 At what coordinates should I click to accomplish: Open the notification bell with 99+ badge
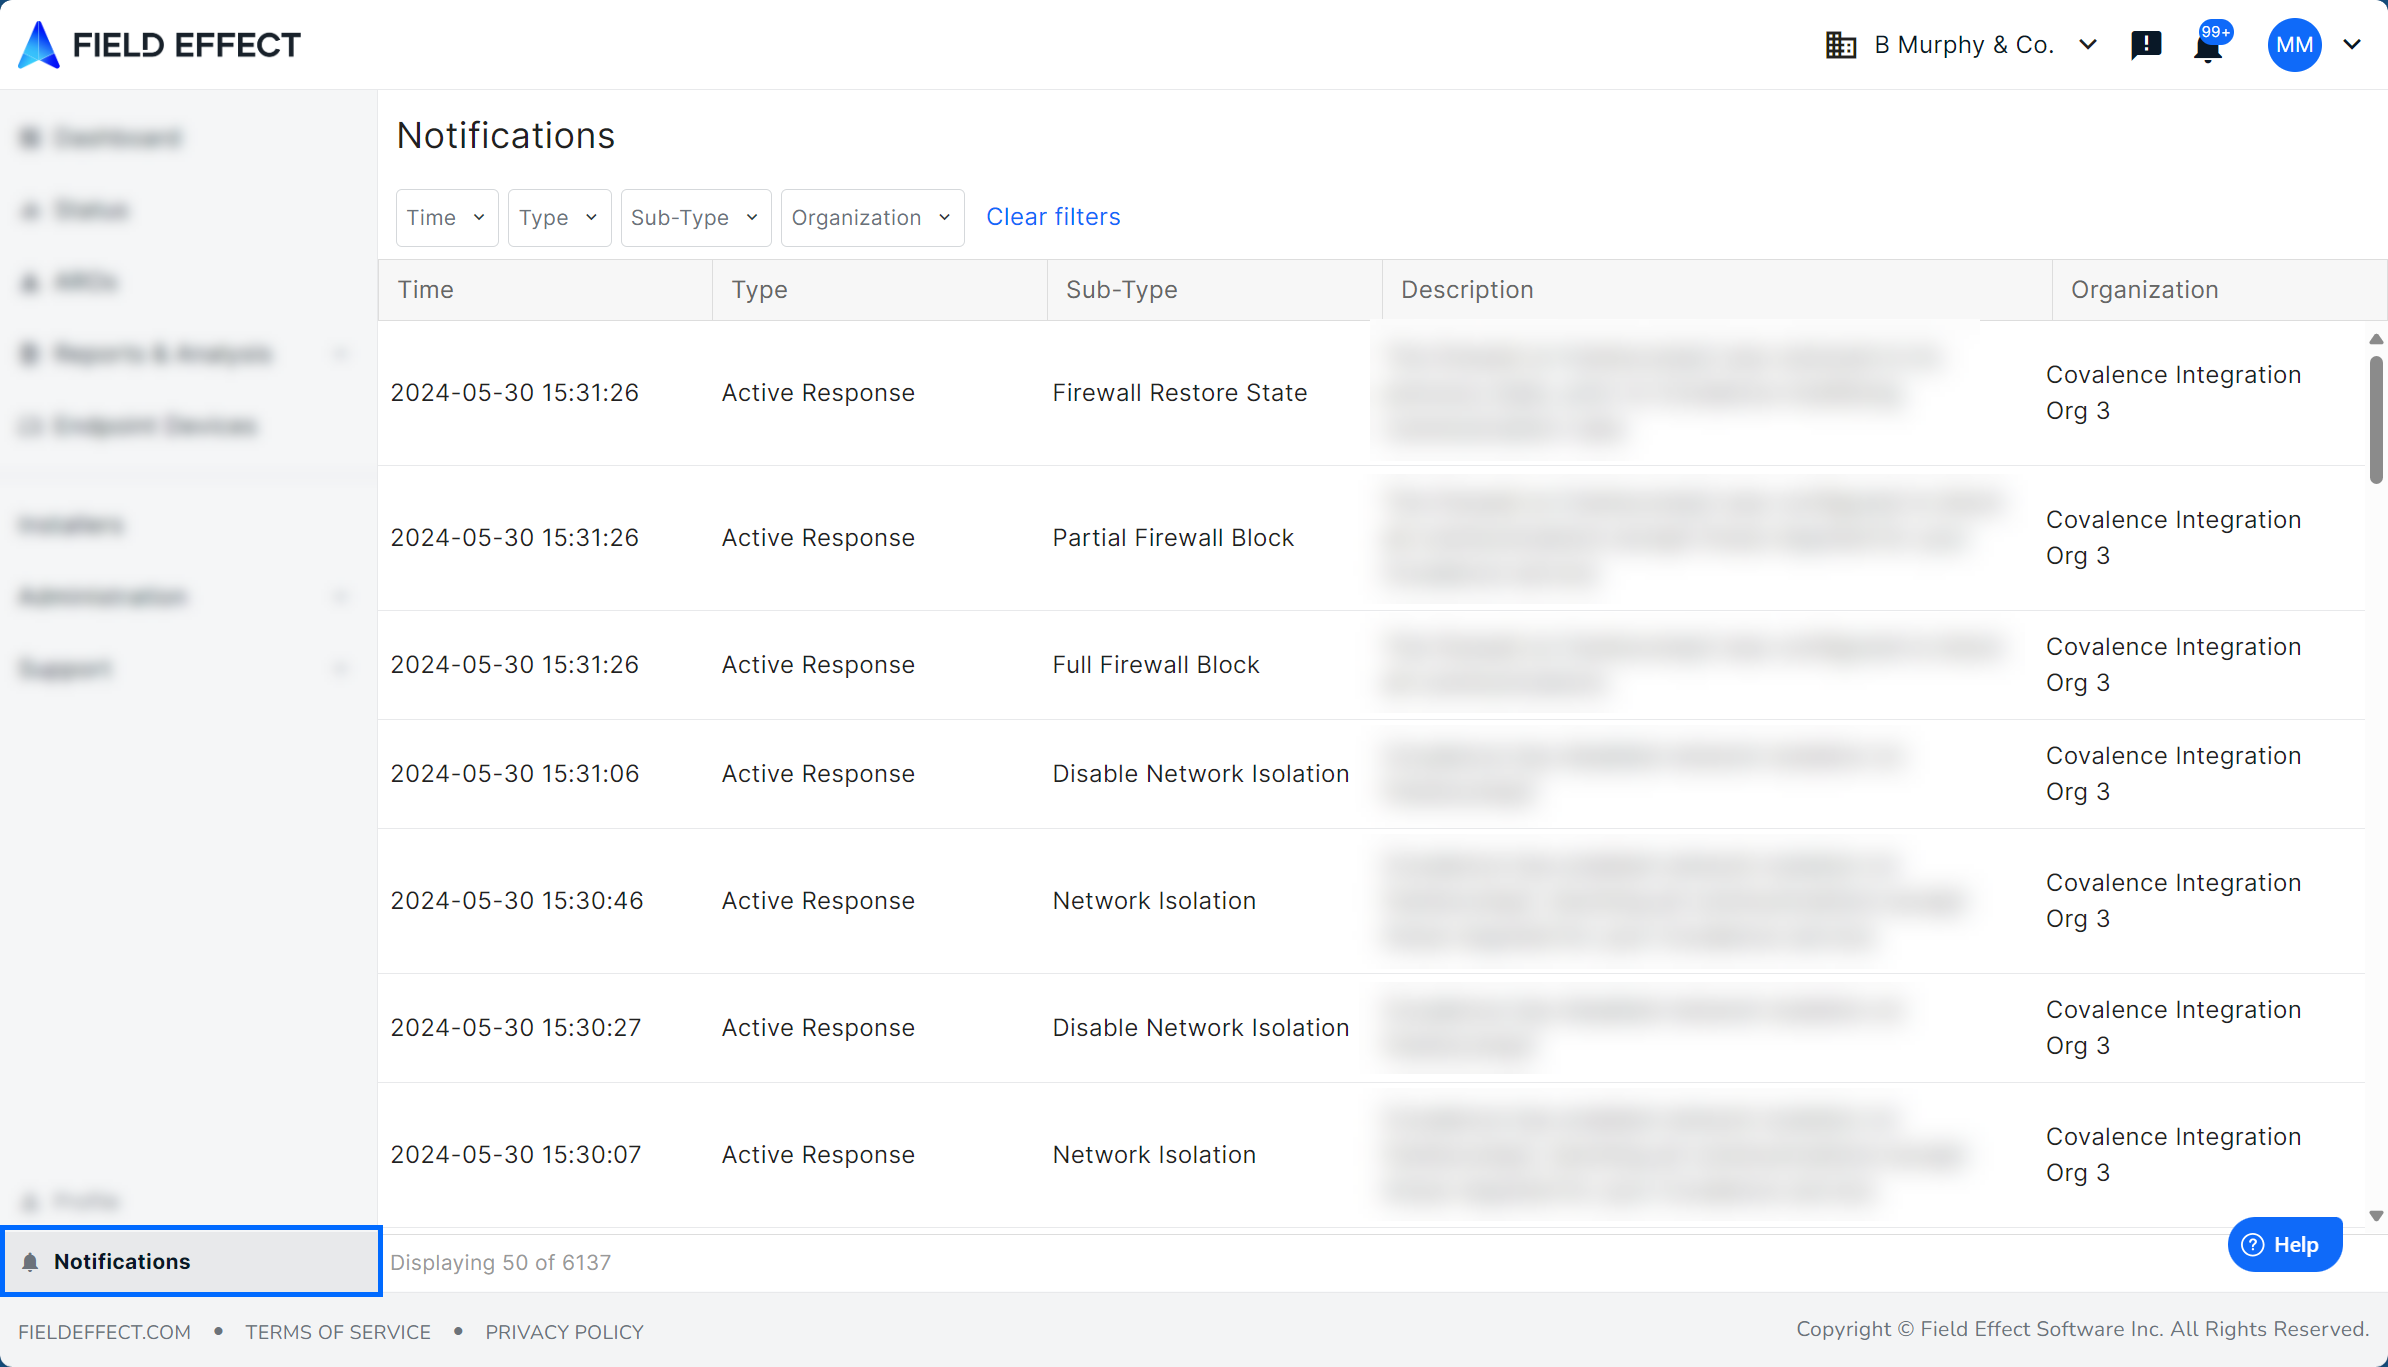[2208, 46]
